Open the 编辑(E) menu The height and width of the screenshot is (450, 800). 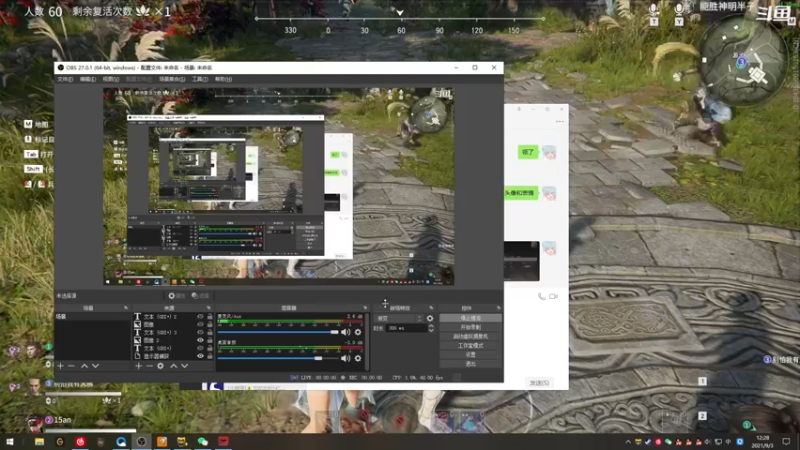click(88, 79)
